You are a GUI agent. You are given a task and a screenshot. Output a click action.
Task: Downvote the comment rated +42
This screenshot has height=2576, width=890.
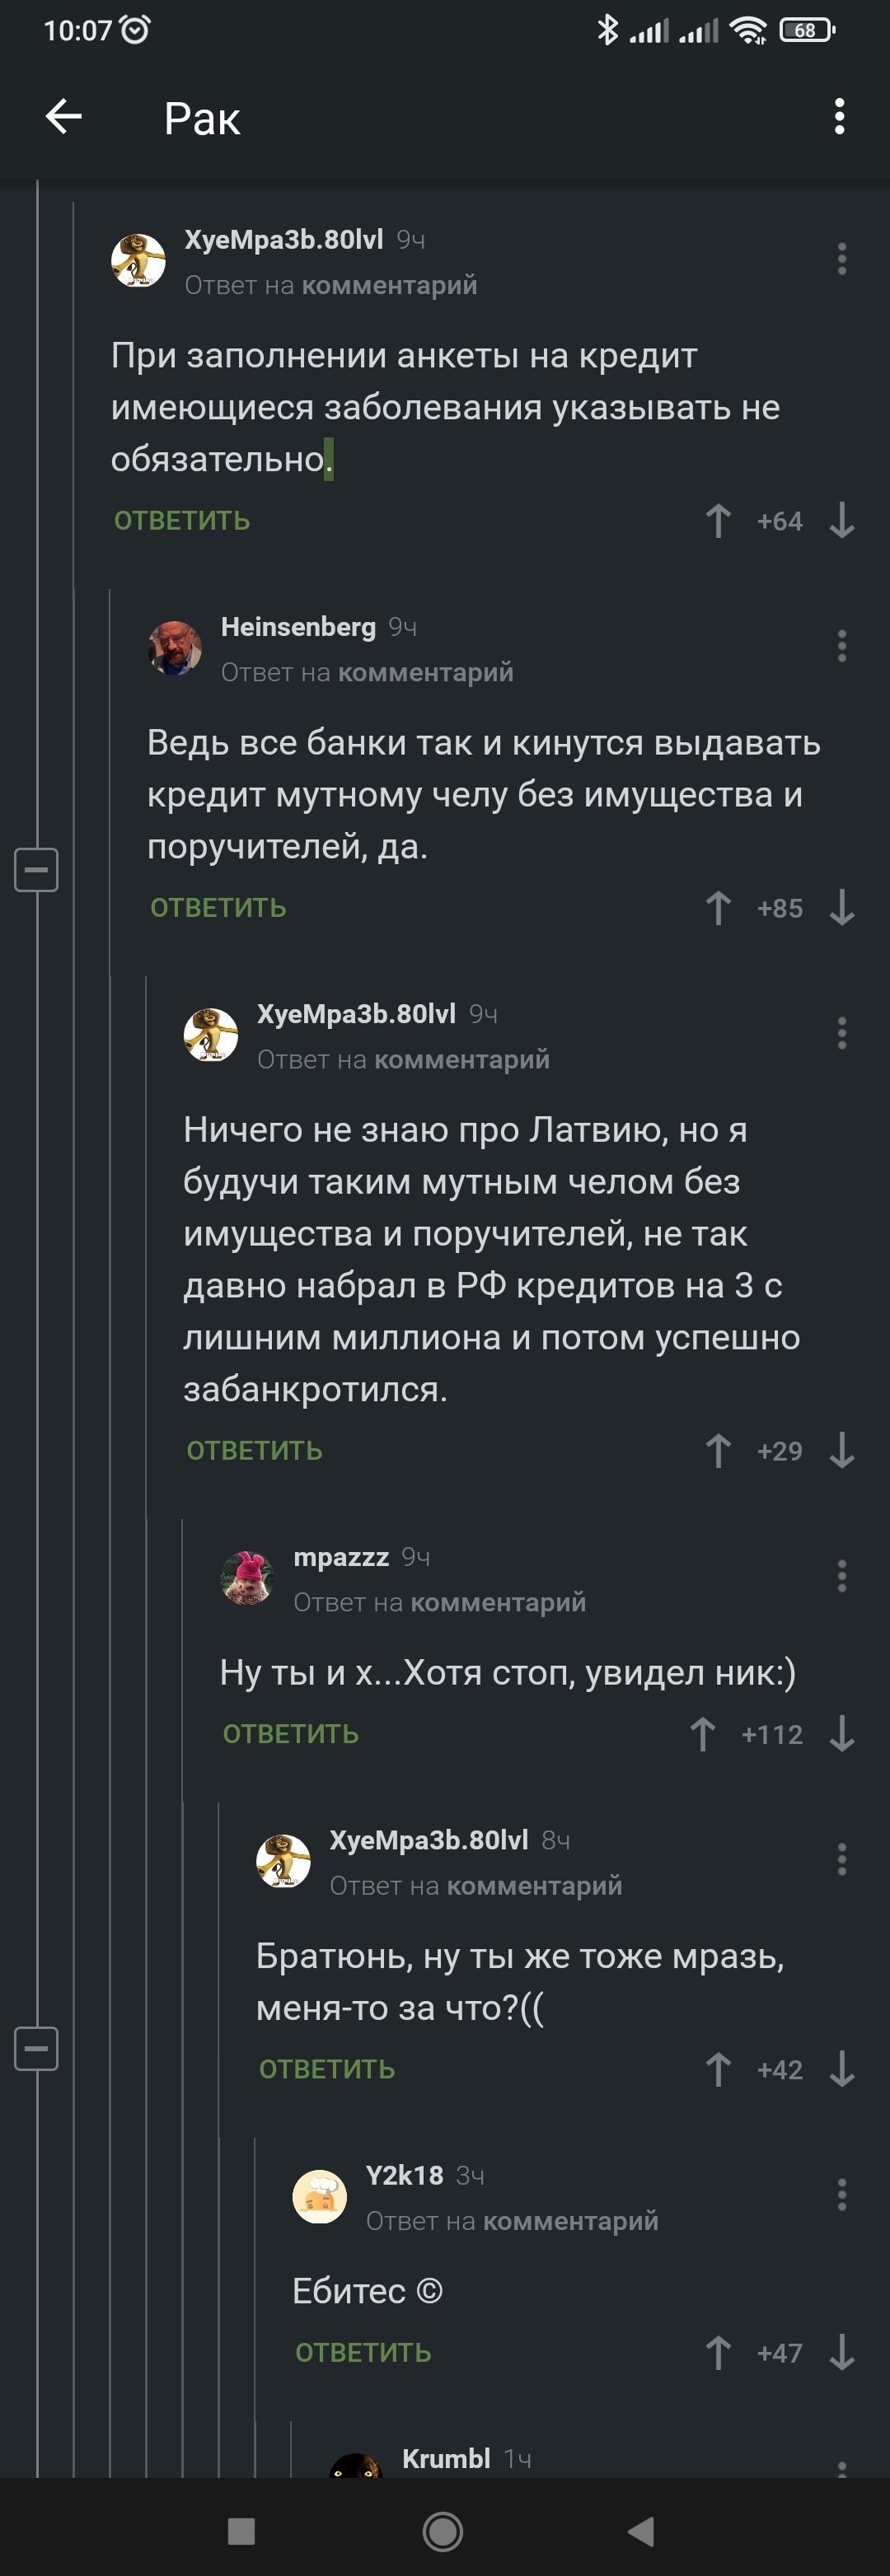click(x=842, y=2070)
